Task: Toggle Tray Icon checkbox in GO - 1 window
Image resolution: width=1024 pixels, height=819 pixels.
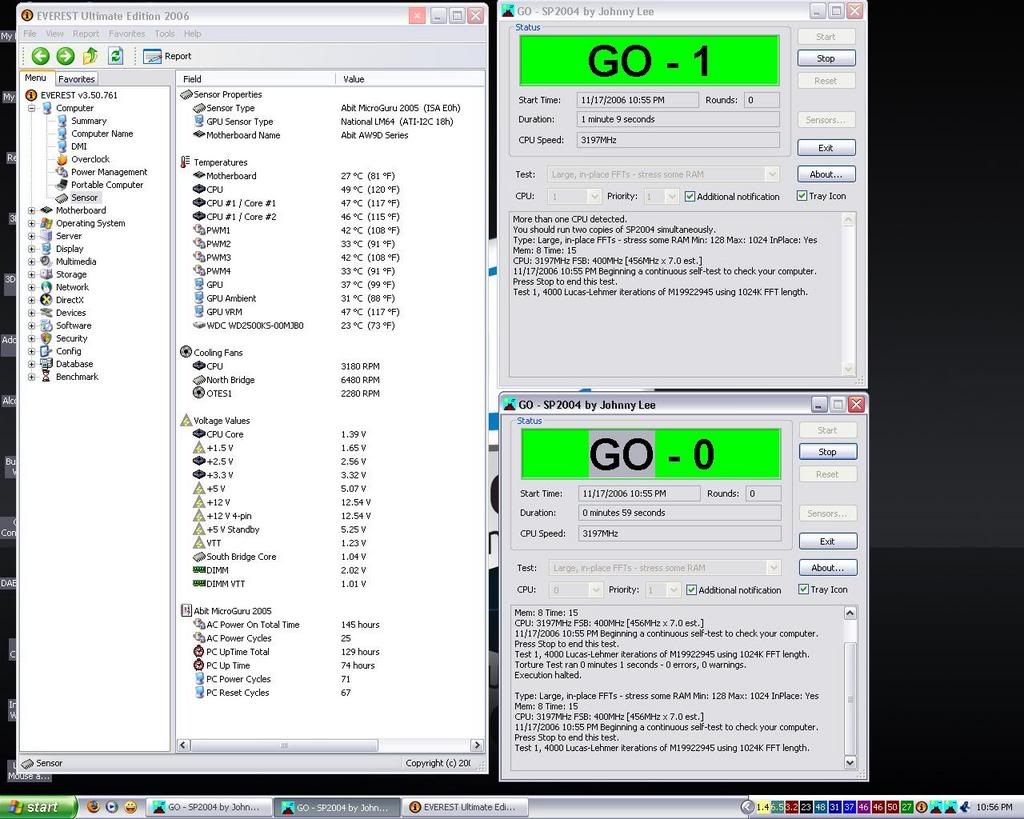Action: 802,195
